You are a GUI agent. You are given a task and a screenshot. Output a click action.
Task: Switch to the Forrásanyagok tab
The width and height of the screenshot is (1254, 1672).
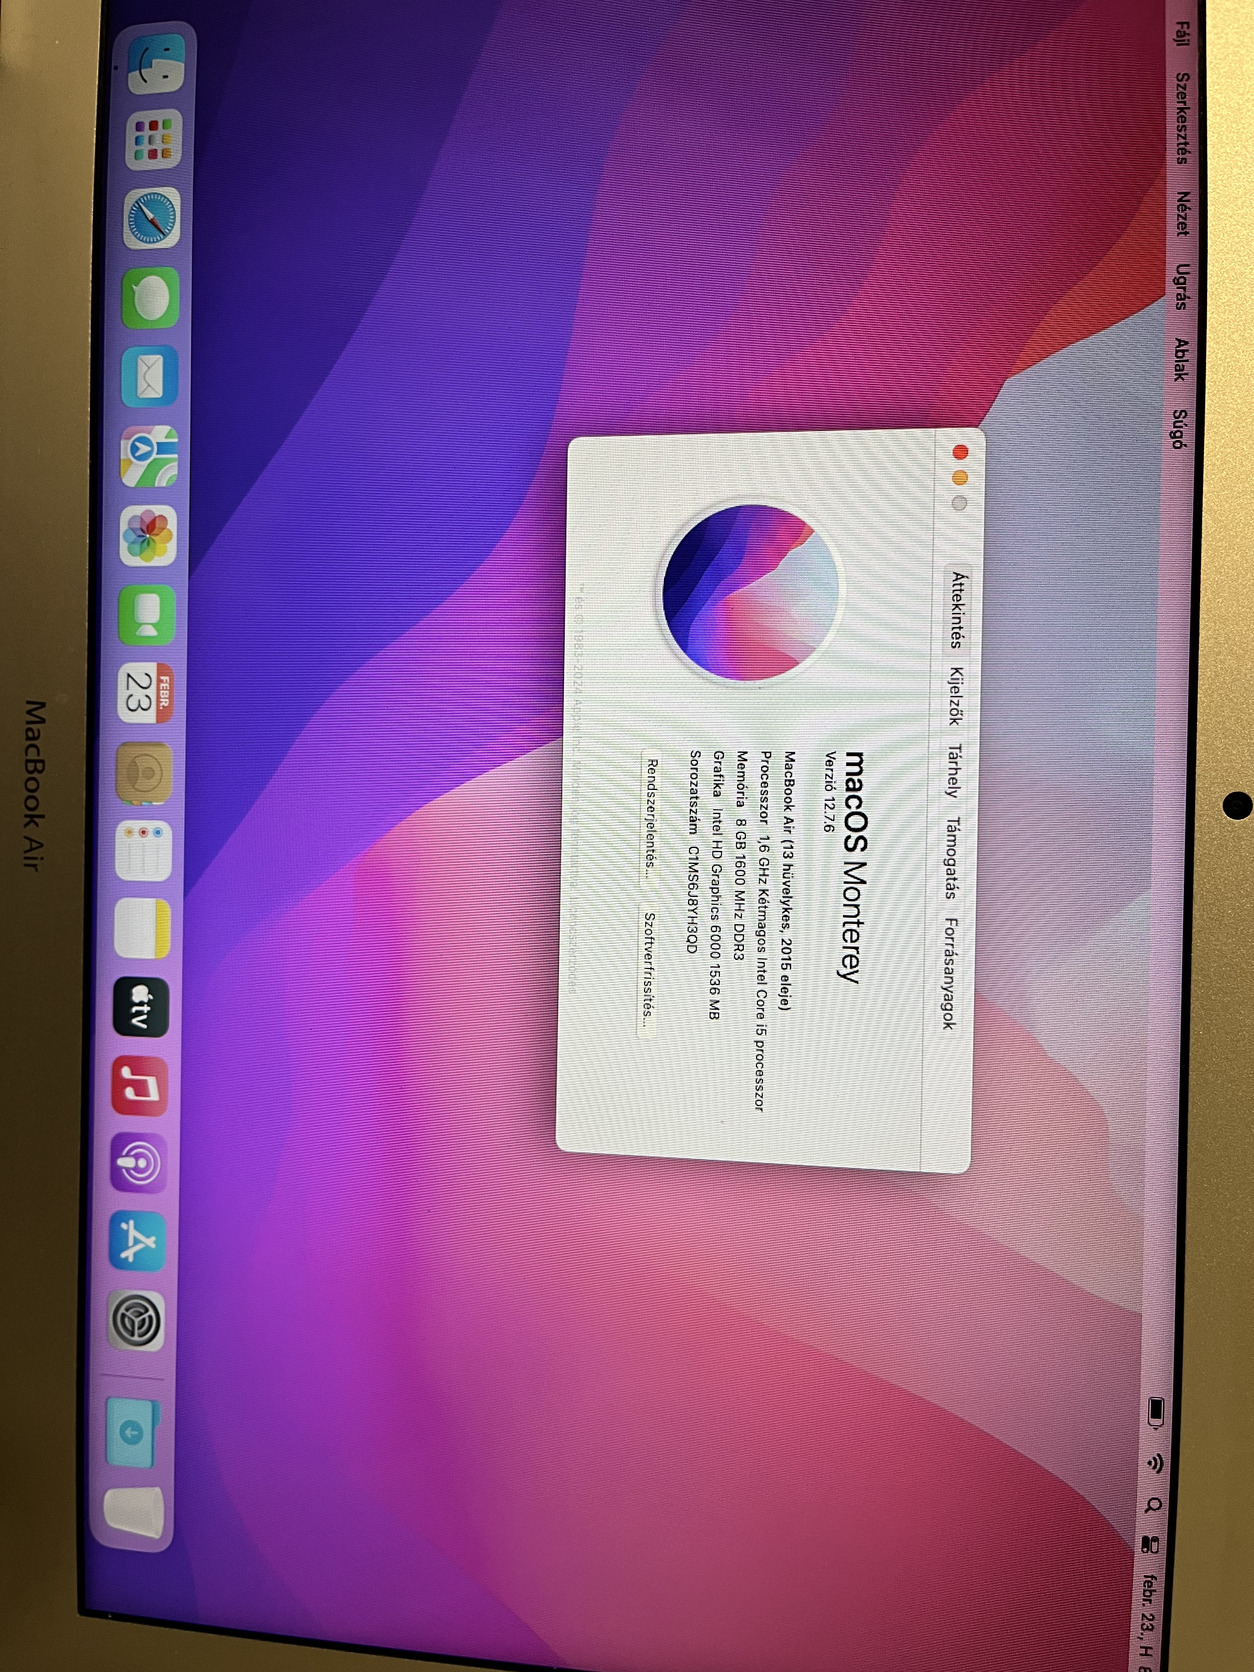(948, 973)
